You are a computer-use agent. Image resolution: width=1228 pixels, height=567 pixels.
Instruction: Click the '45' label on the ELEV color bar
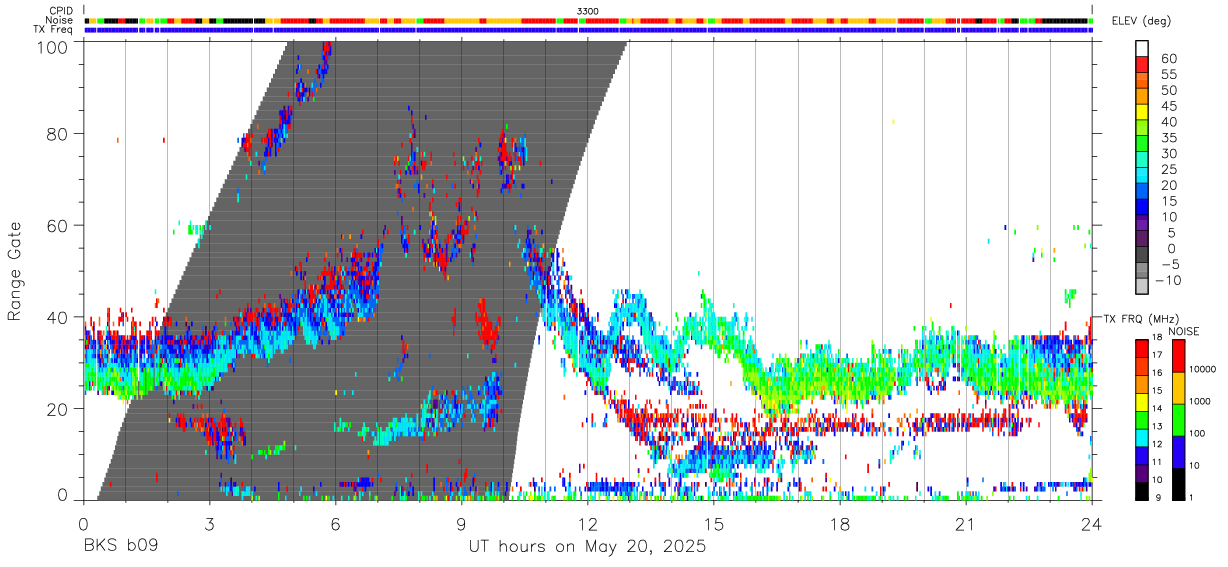pyautogui.click(x=1168, y=106)
